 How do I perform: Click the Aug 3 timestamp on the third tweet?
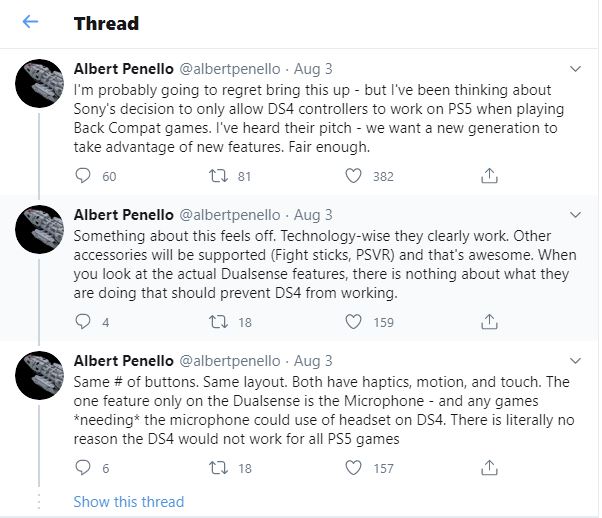click(x=312, y=361)
